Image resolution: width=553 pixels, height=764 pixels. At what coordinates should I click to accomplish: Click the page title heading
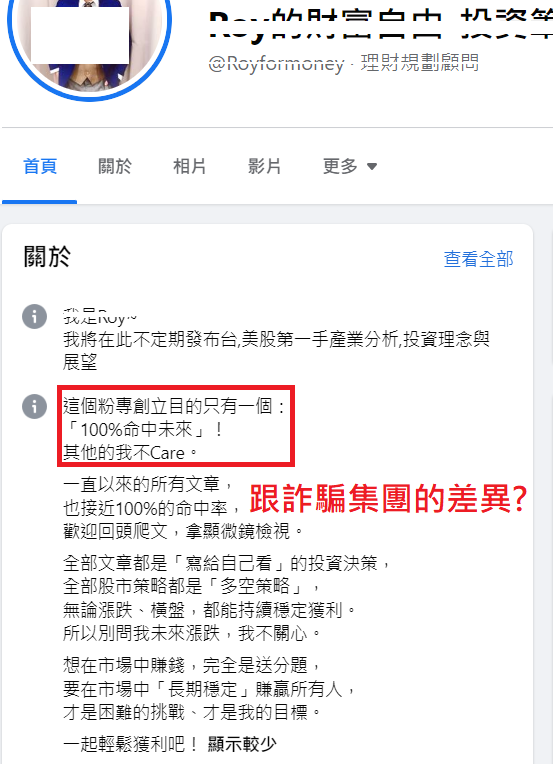[x=381, y=24]
